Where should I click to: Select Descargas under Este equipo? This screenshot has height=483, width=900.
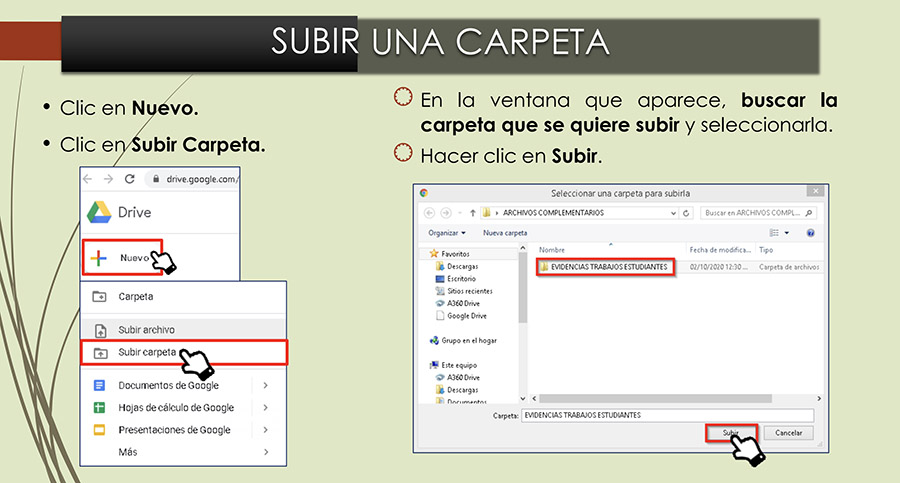(x=457, y=390)
